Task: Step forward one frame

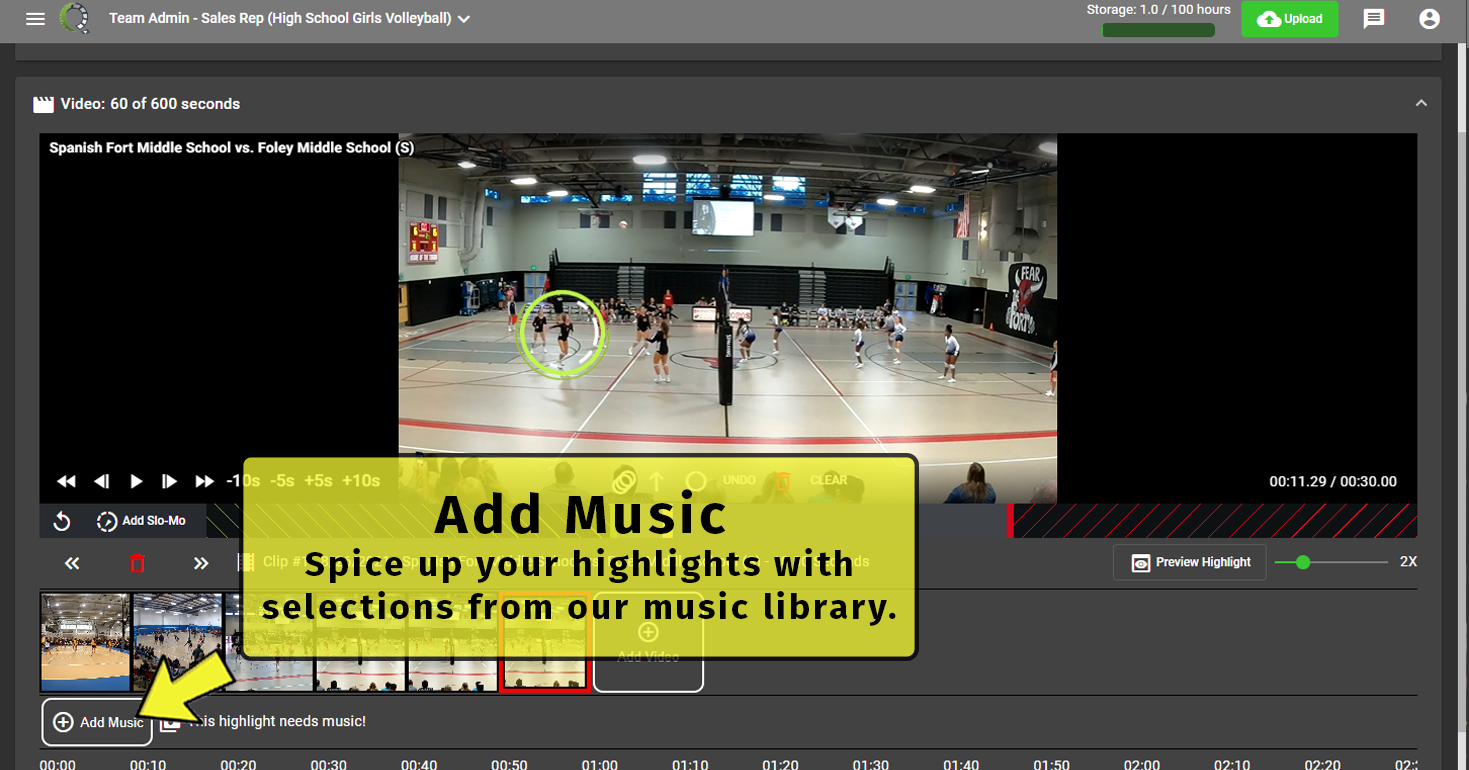Action: (x=169, y=481)
